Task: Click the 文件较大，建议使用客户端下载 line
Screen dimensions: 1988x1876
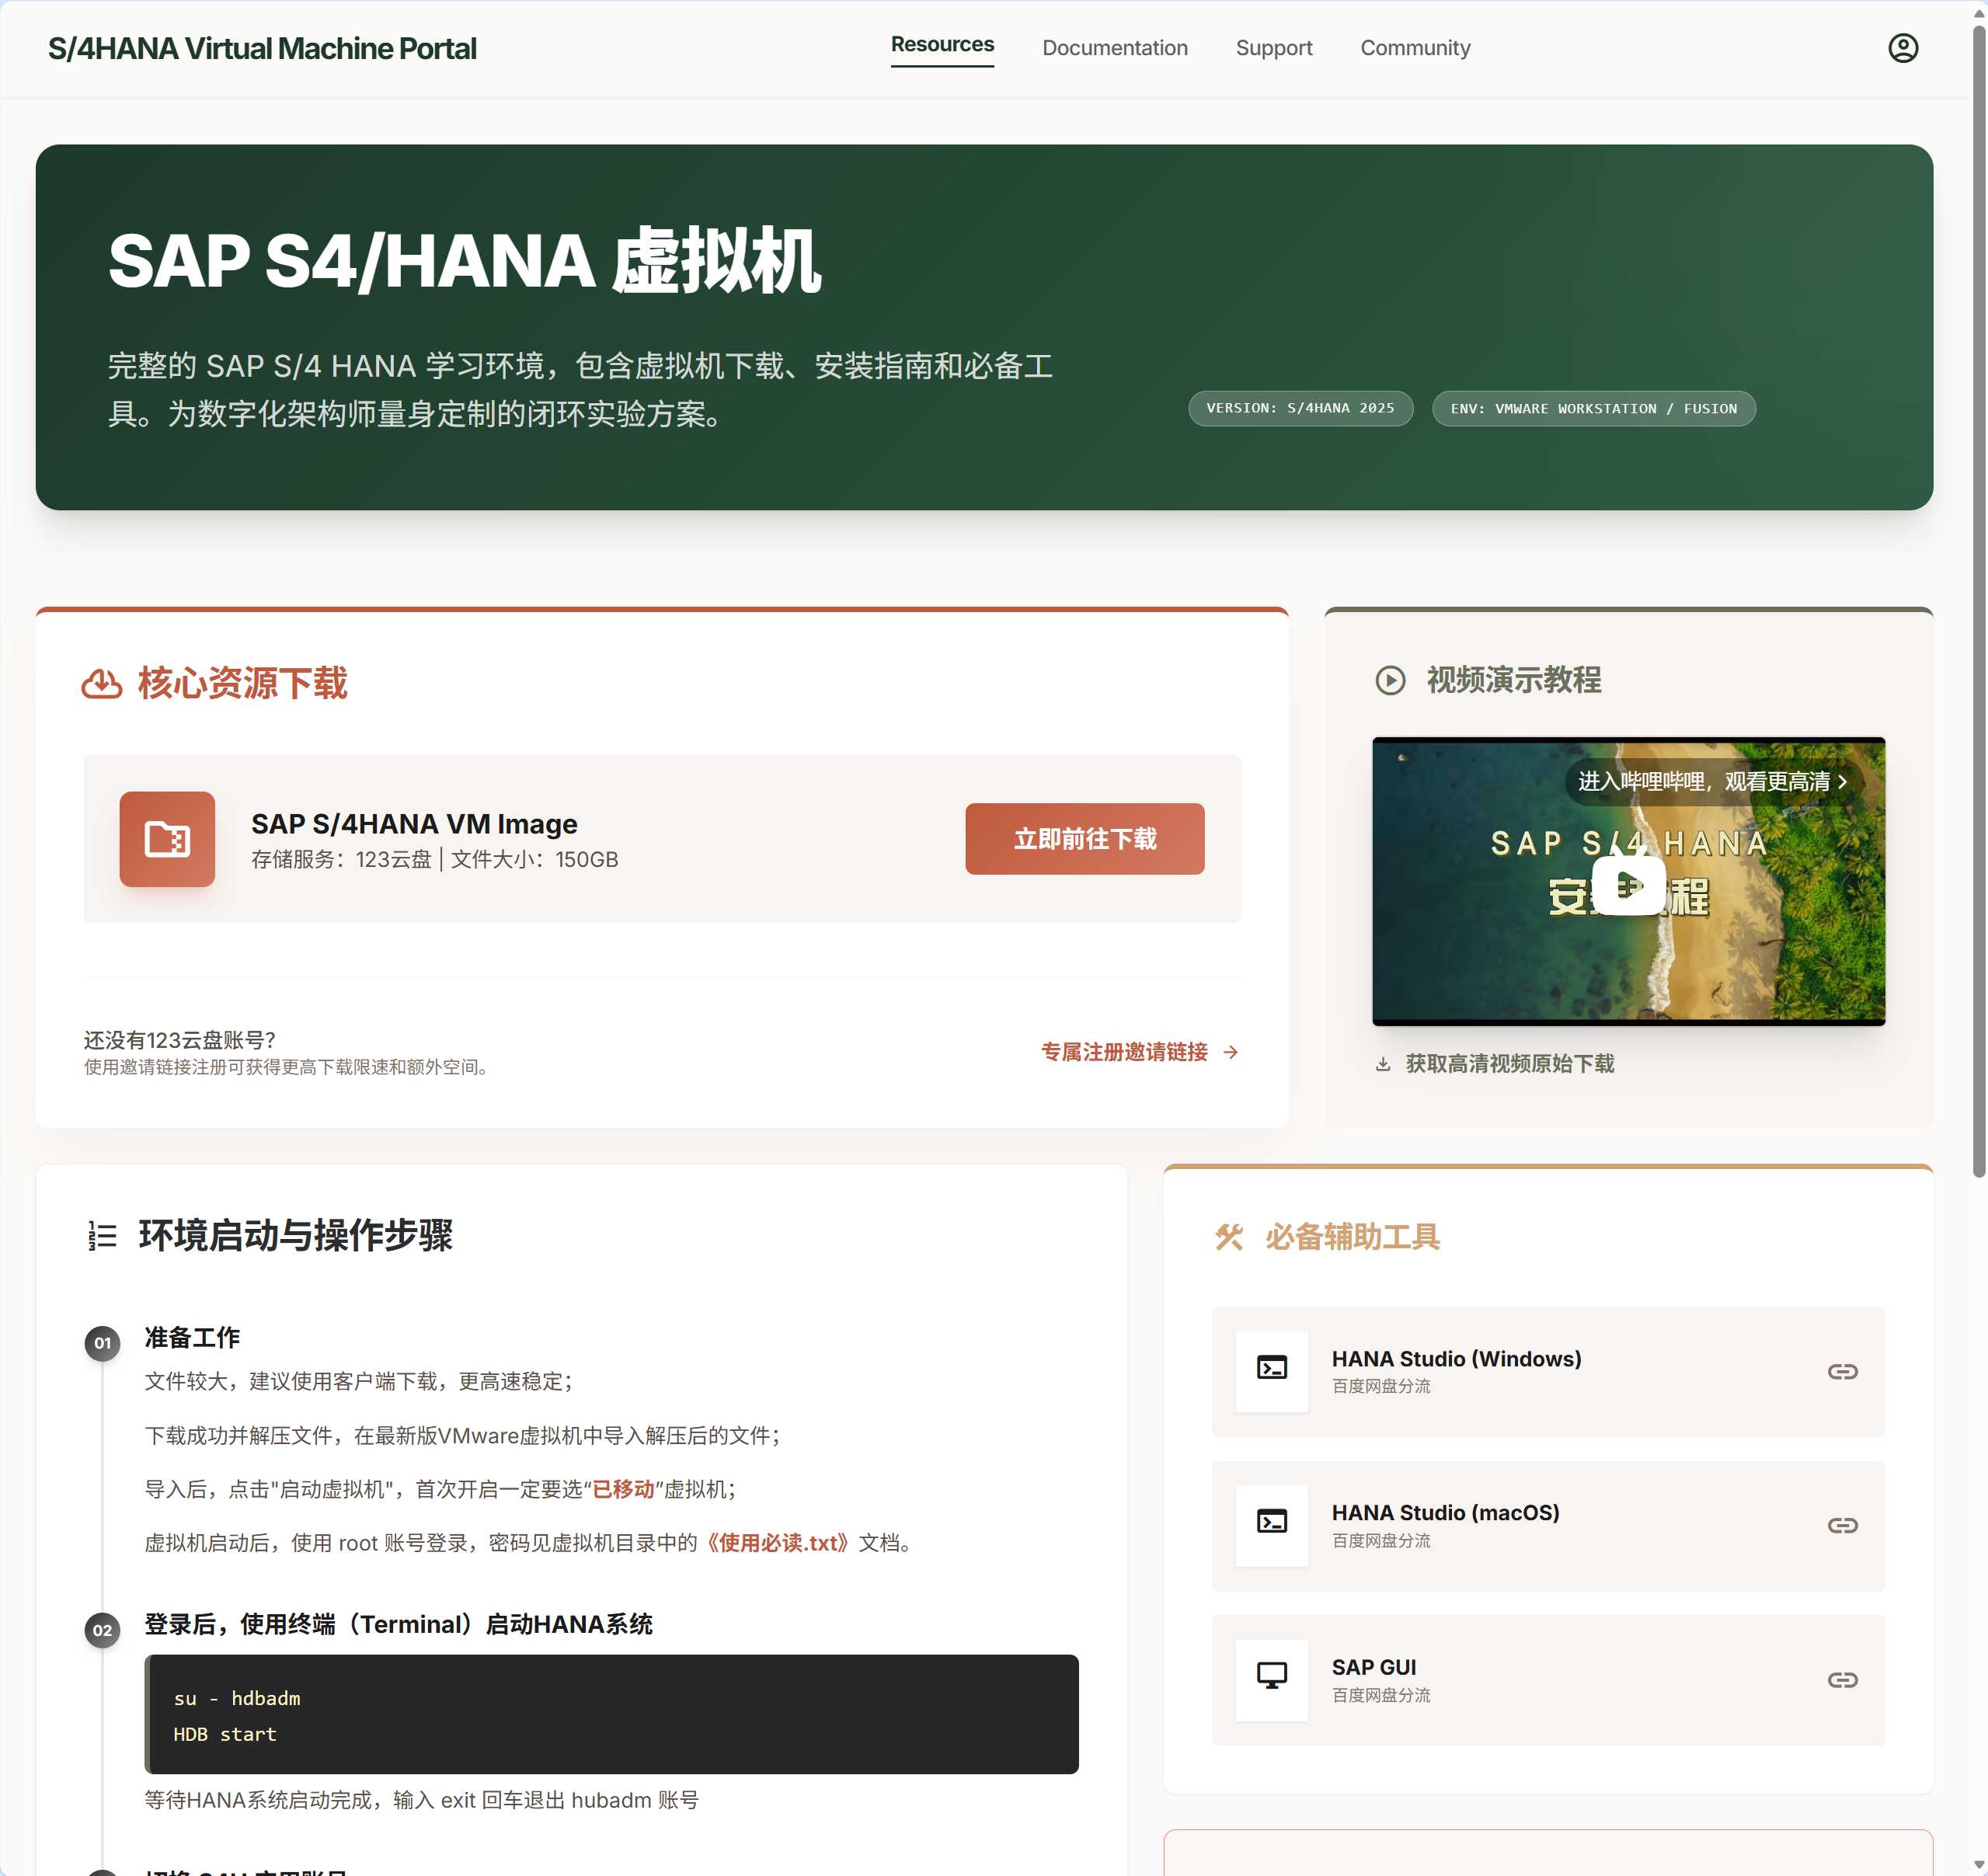Action: [x=359, y=1381]
